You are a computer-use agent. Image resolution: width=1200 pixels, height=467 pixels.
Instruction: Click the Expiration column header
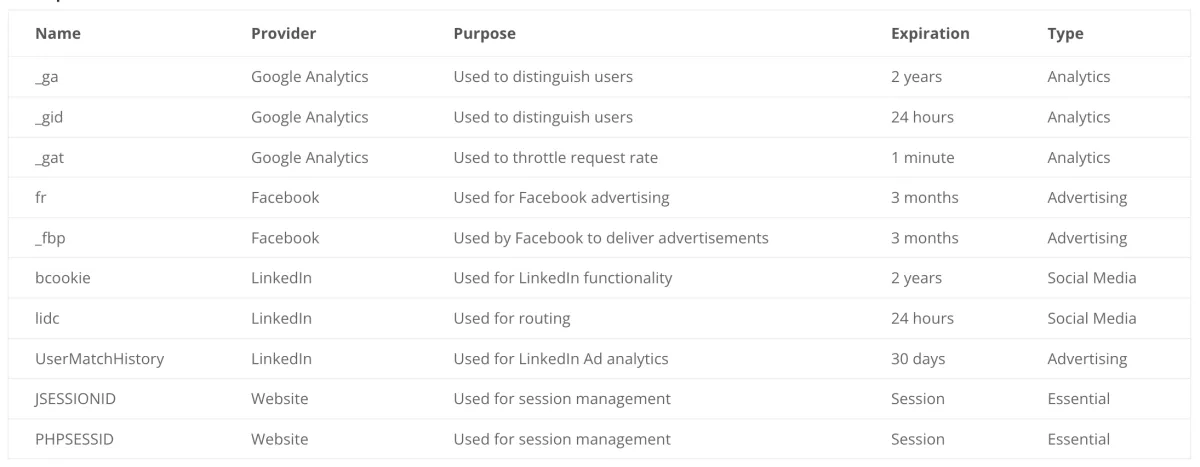coord(930,34)
